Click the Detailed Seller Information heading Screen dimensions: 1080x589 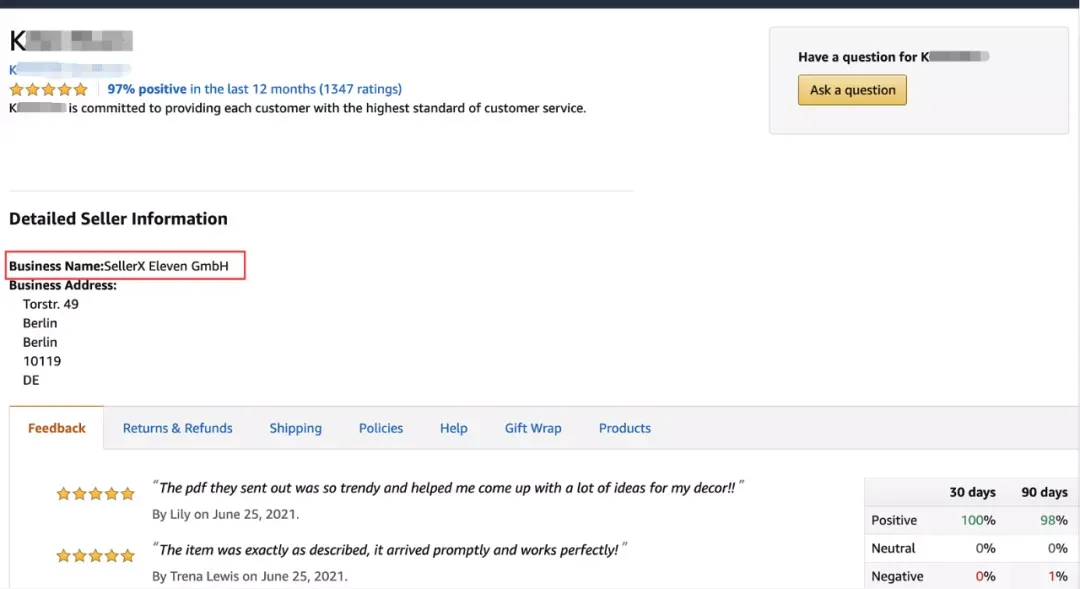(x=118, y=218)
